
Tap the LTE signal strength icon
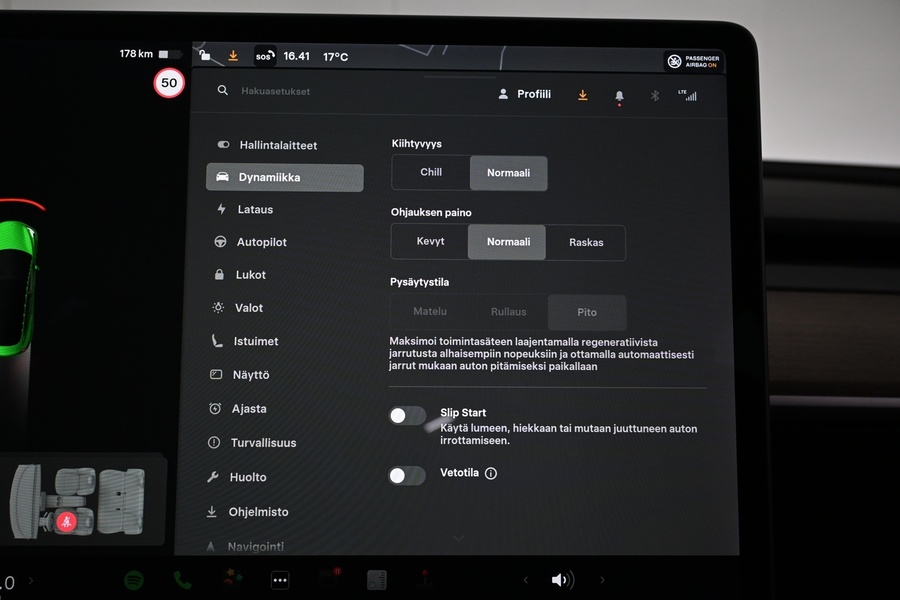tap(689, 93)
